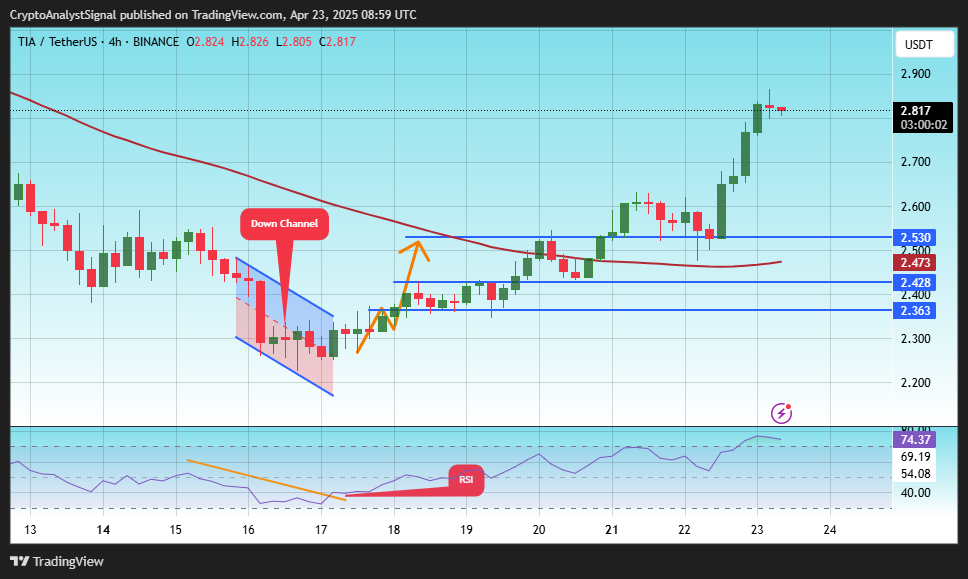968x579 pixels.
Task: Click the date 18 on time axis
Action: coord(394,530)
